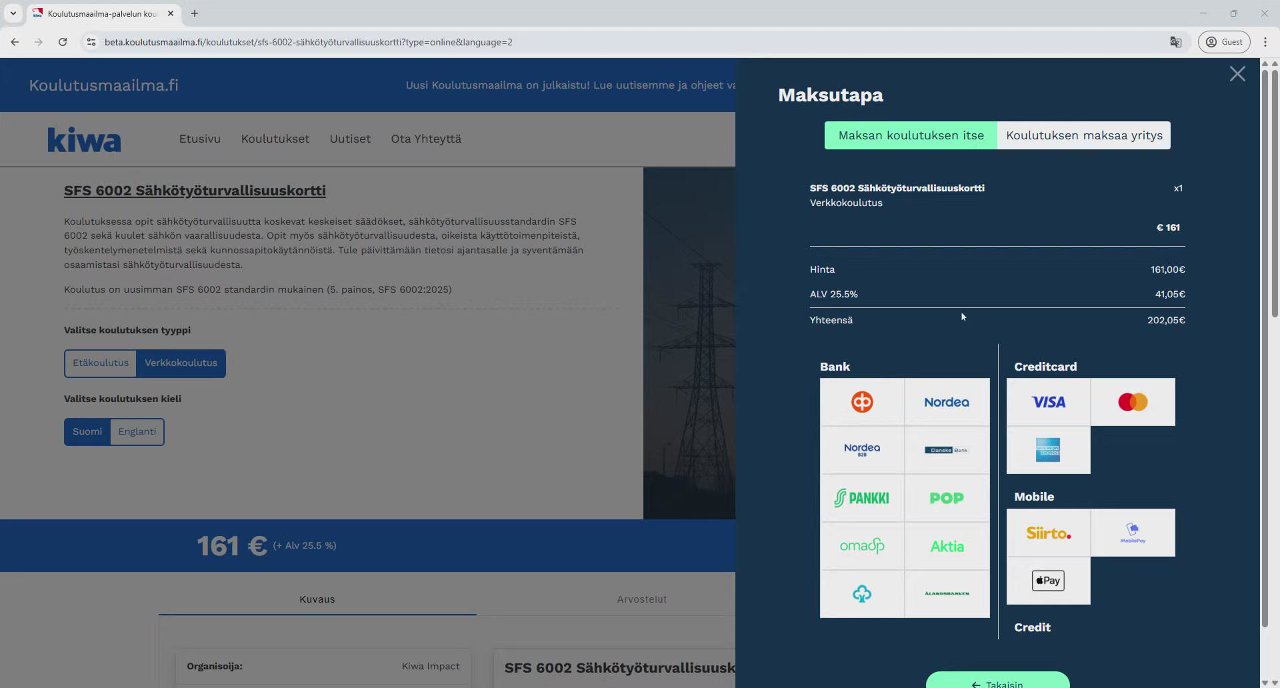The image size is (1280, 688).
Task: Pay with OP bank logo
Action: pyautogui.click(x=862, y=402)
